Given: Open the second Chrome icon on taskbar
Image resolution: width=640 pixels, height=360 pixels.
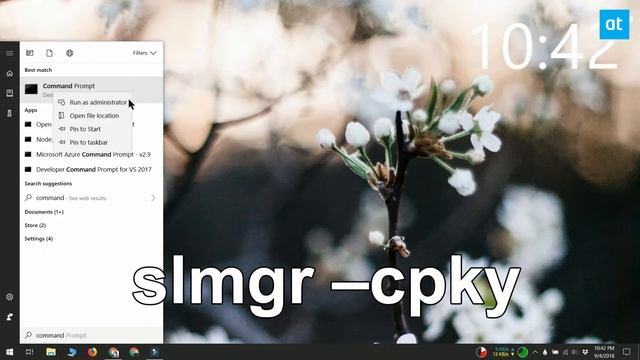Looking at the screenshot, I should click(134, 352).
